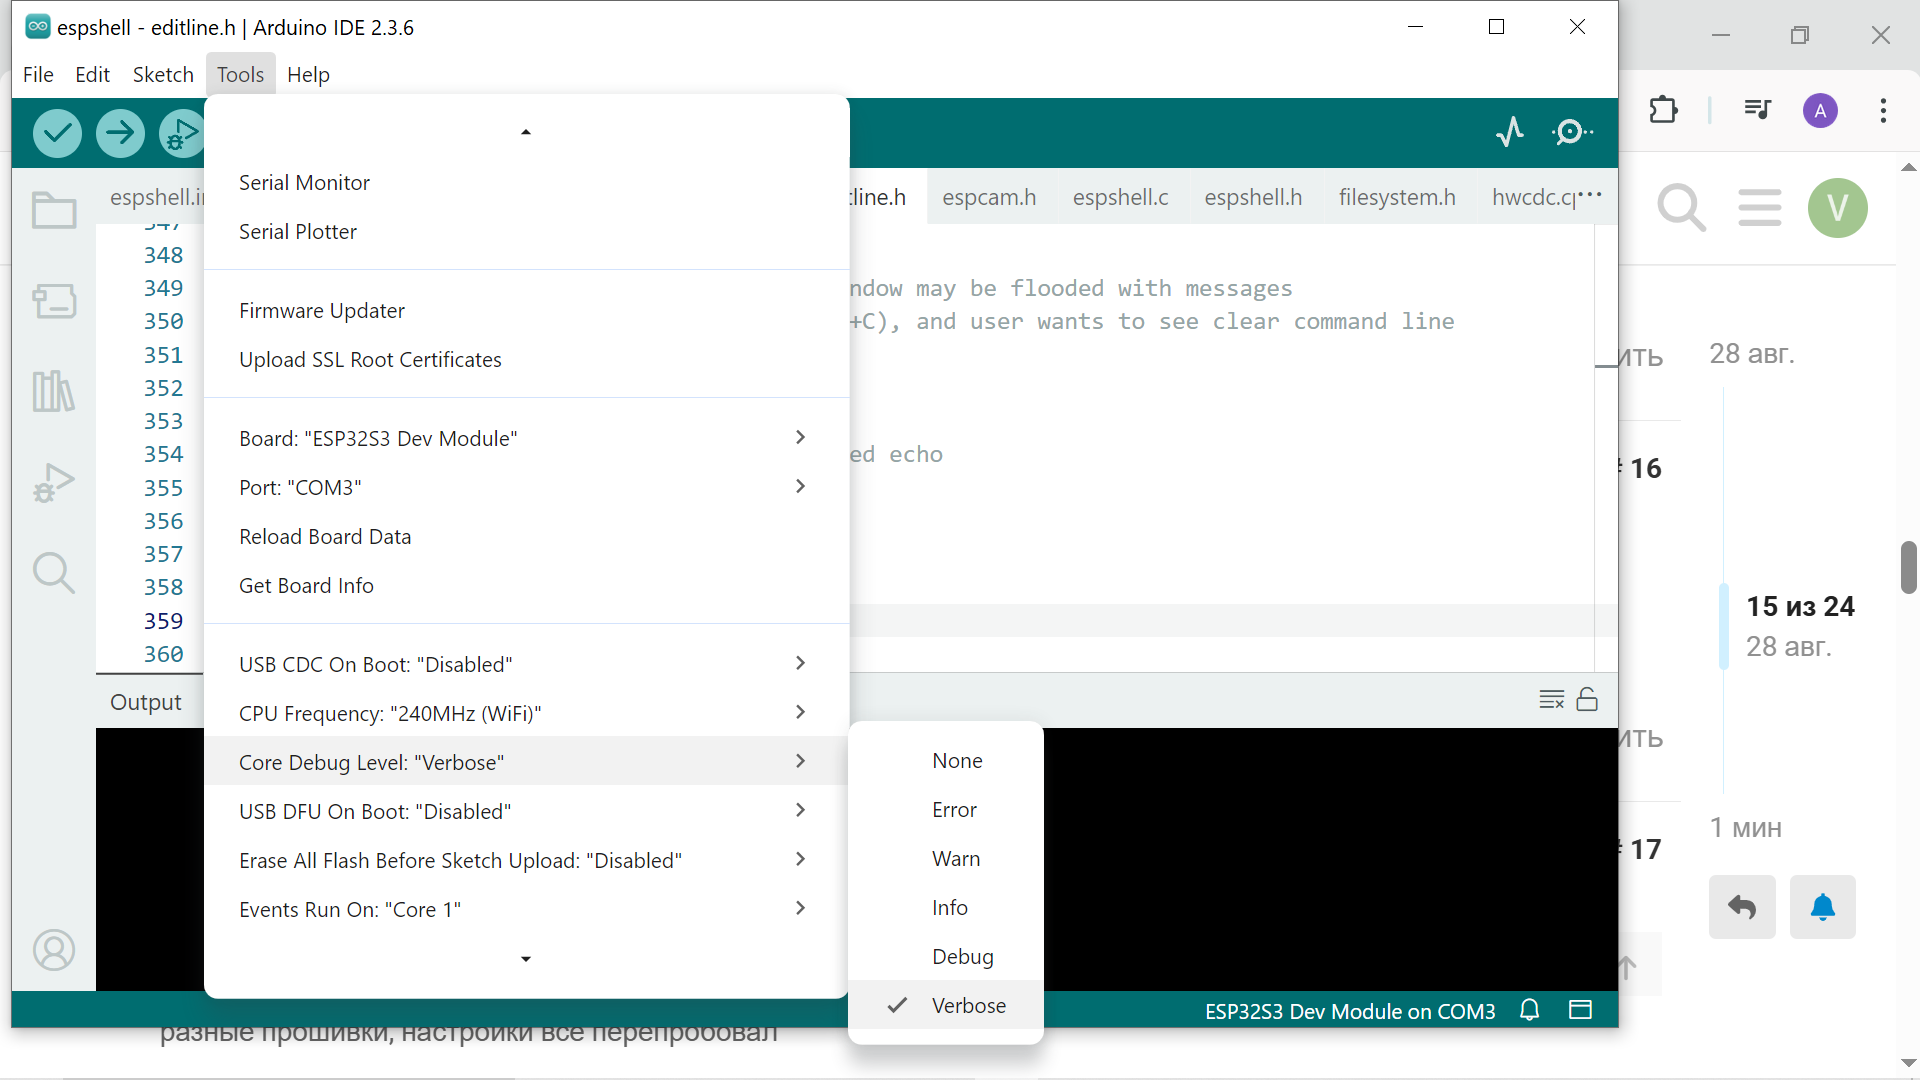The height and width of the screenshot is (1080, 1920).
Task: Click the forum notification bell button
Action: (x=1823, y=907)
